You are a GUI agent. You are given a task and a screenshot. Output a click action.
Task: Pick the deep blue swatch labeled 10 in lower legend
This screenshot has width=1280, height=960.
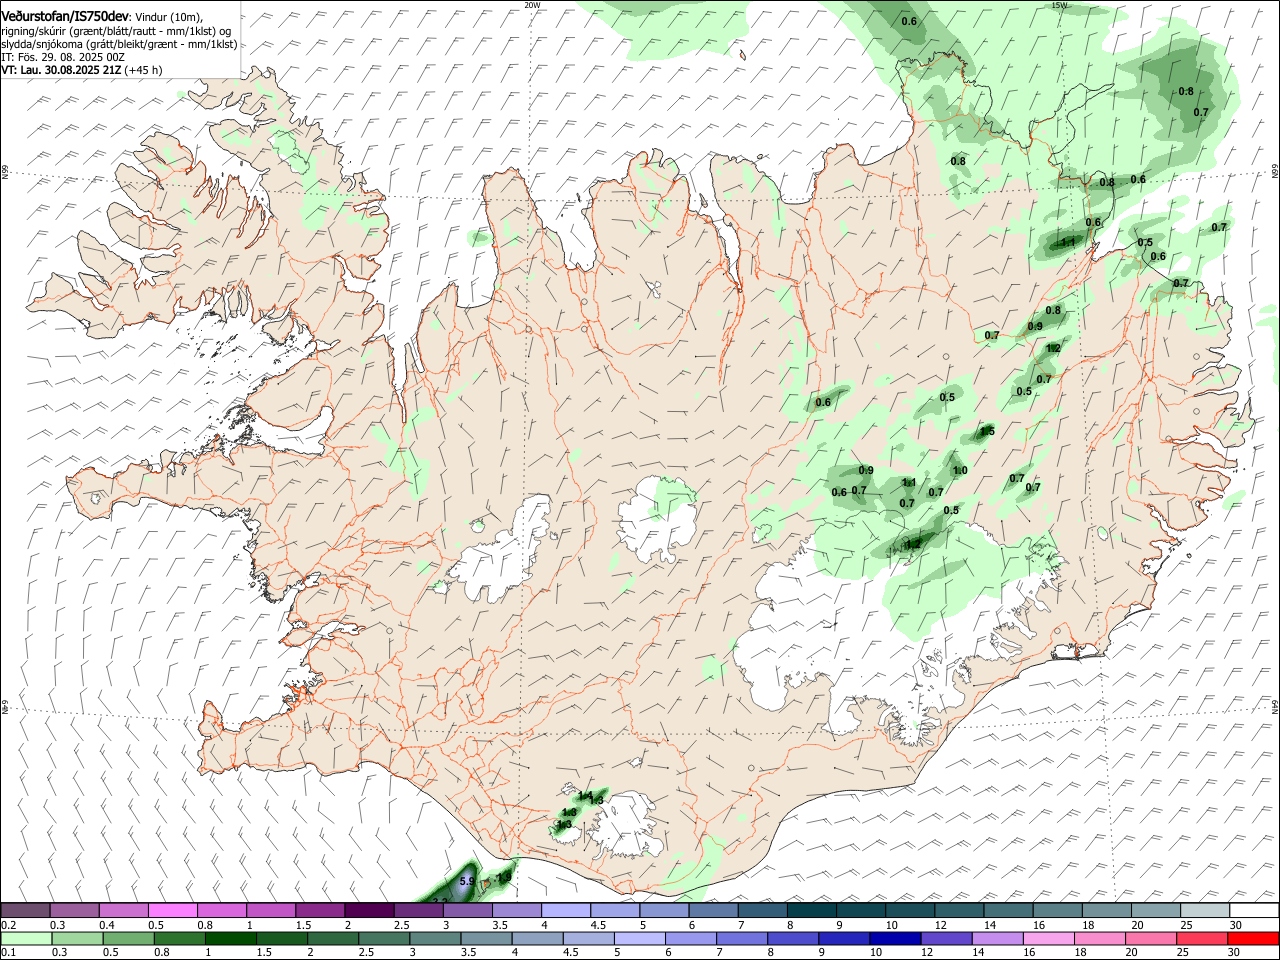tap(895, 939)
